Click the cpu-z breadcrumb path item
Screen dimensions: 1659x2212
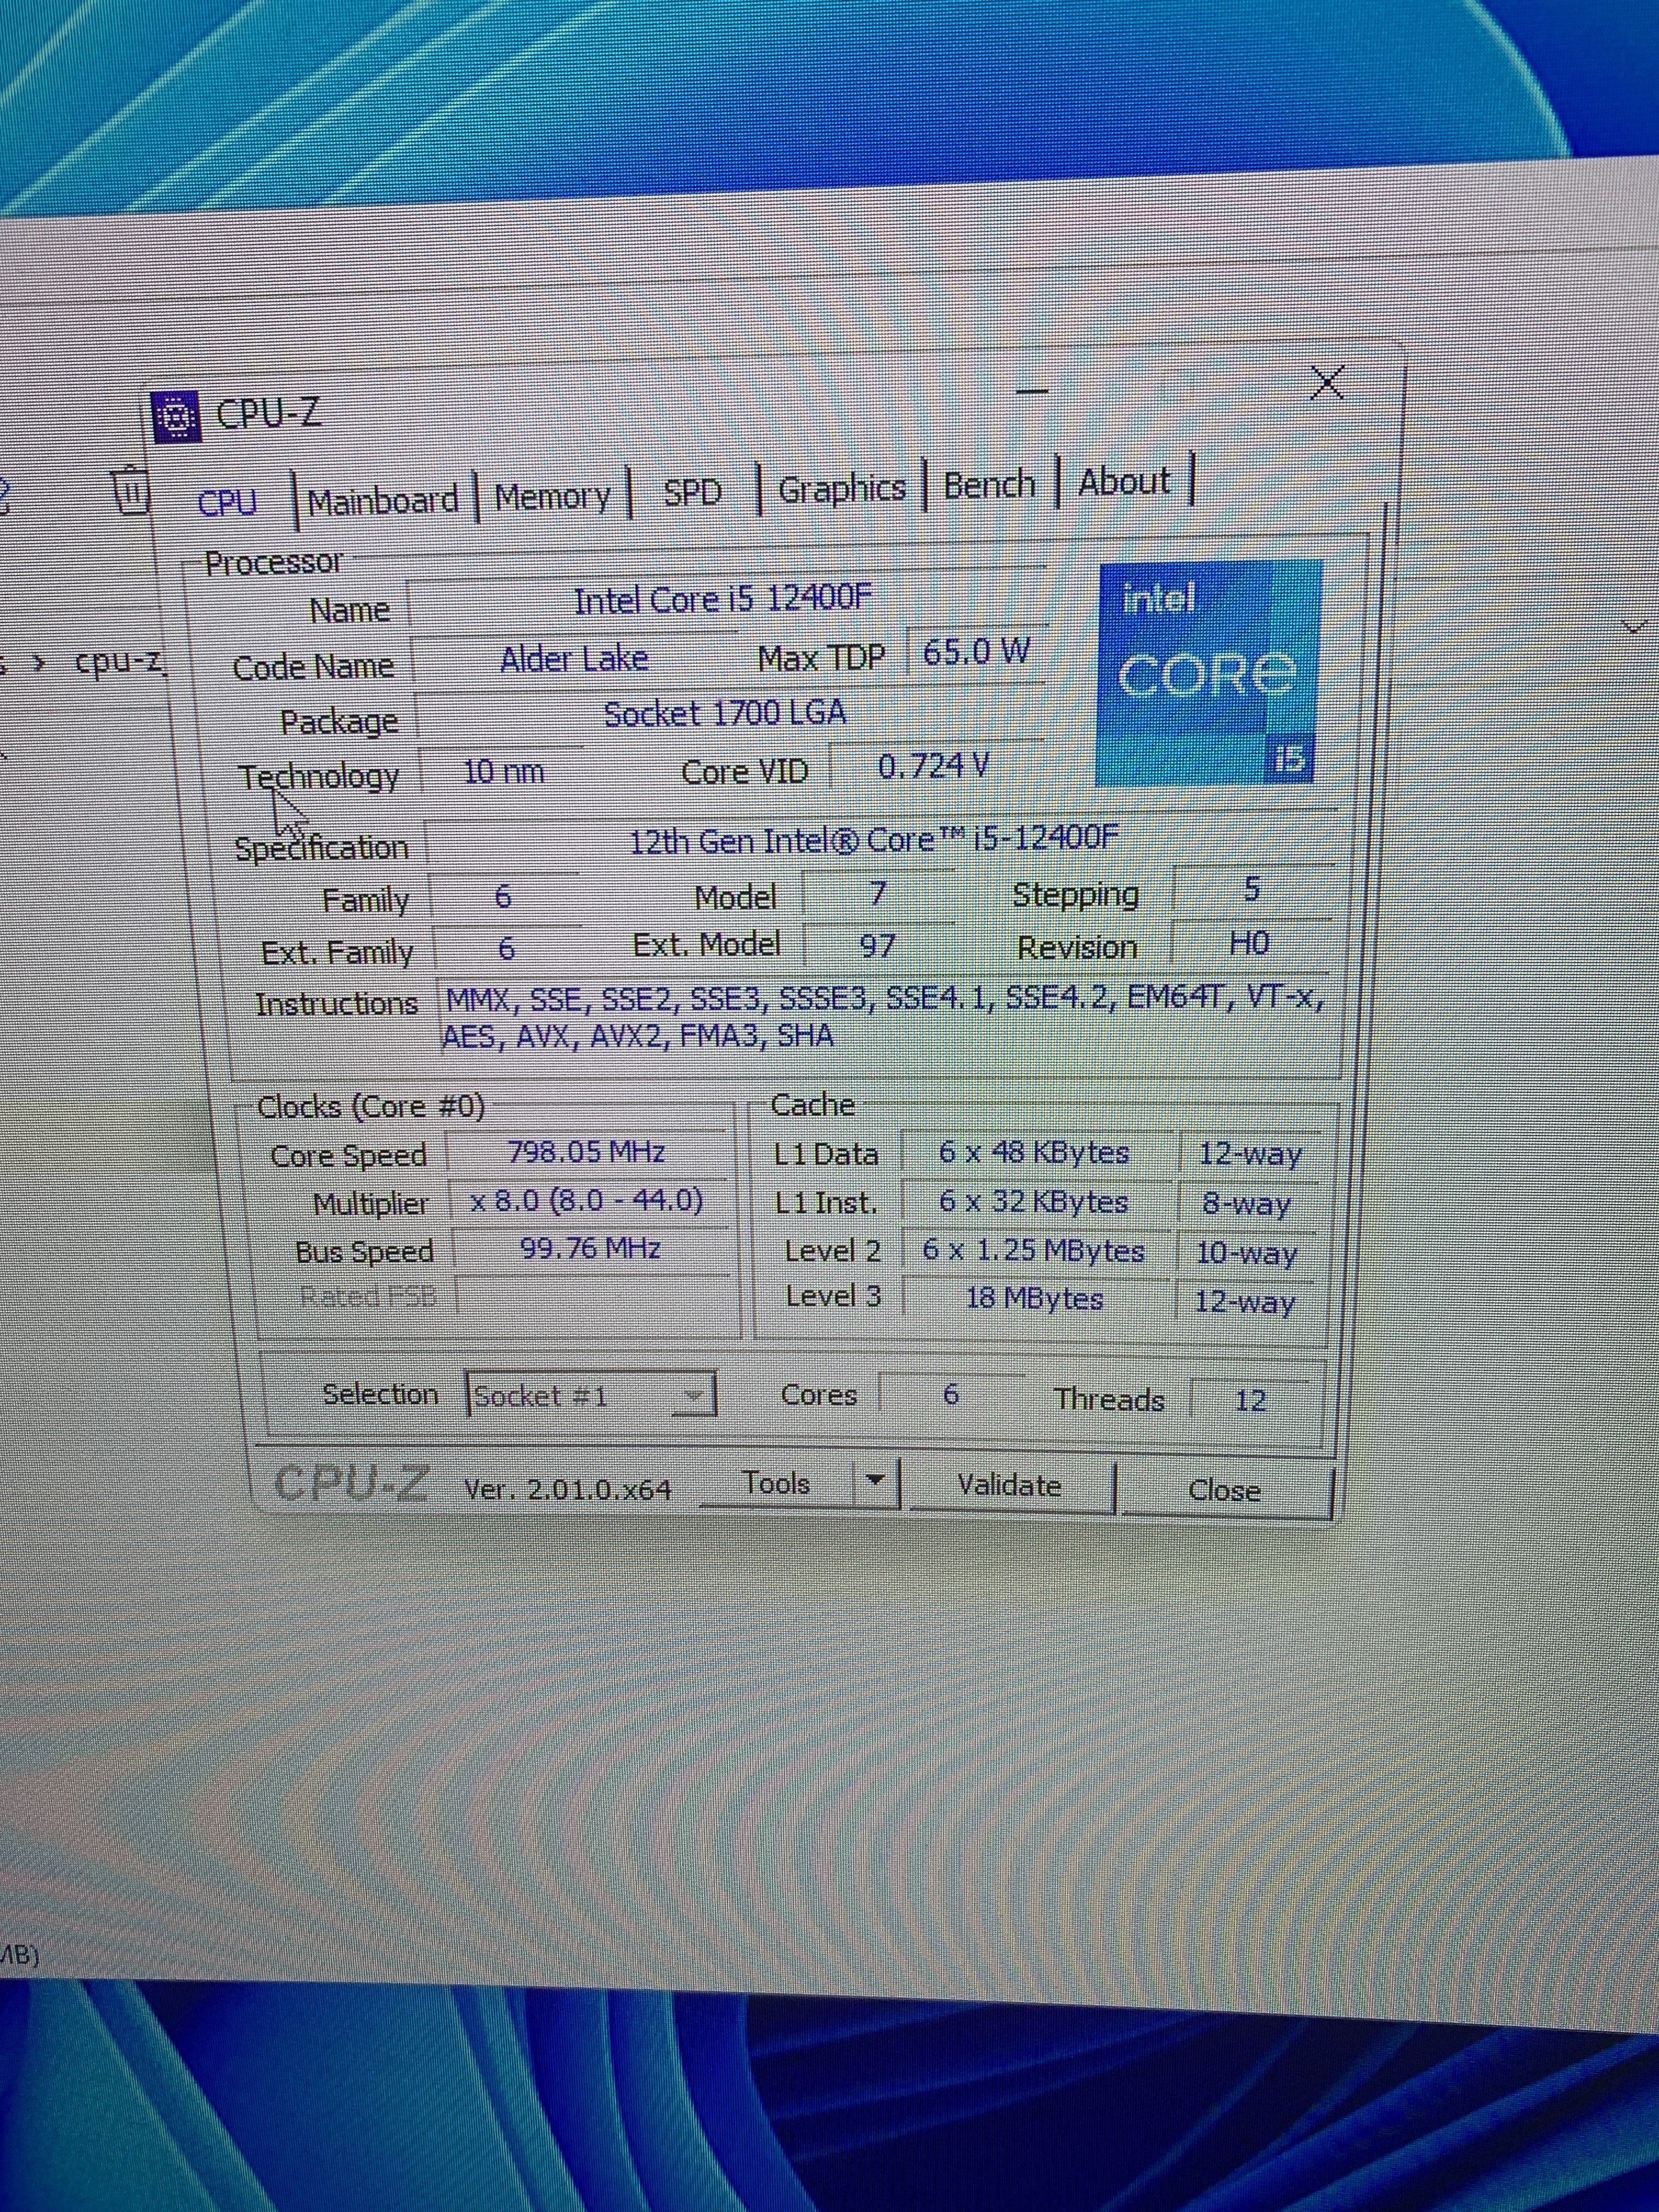[118, 662]
